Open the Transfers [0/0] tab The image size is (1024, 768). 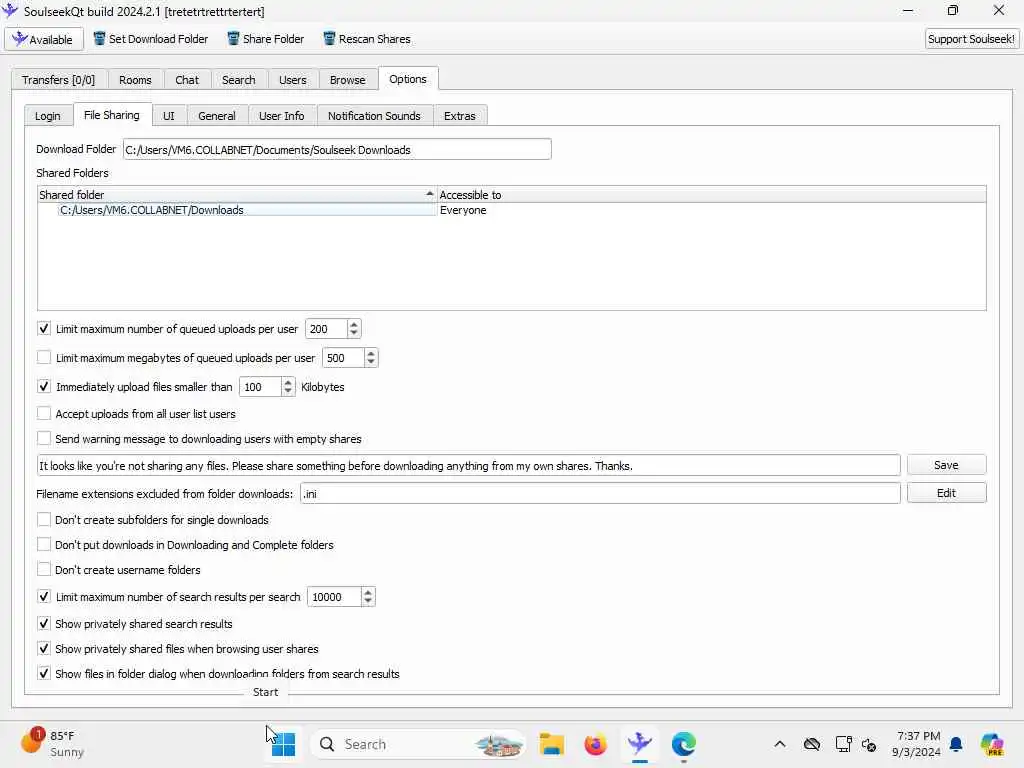(59, 80)
